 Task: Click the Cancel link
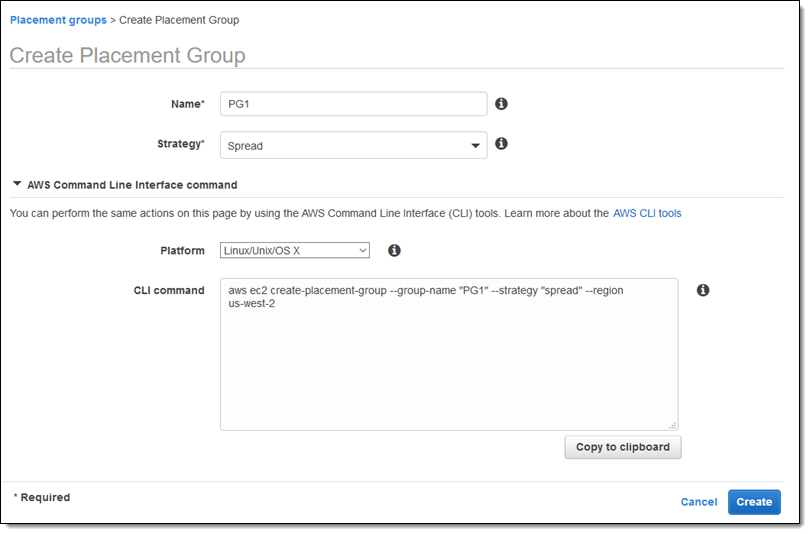pyautogui.click(x=699, y=502)
